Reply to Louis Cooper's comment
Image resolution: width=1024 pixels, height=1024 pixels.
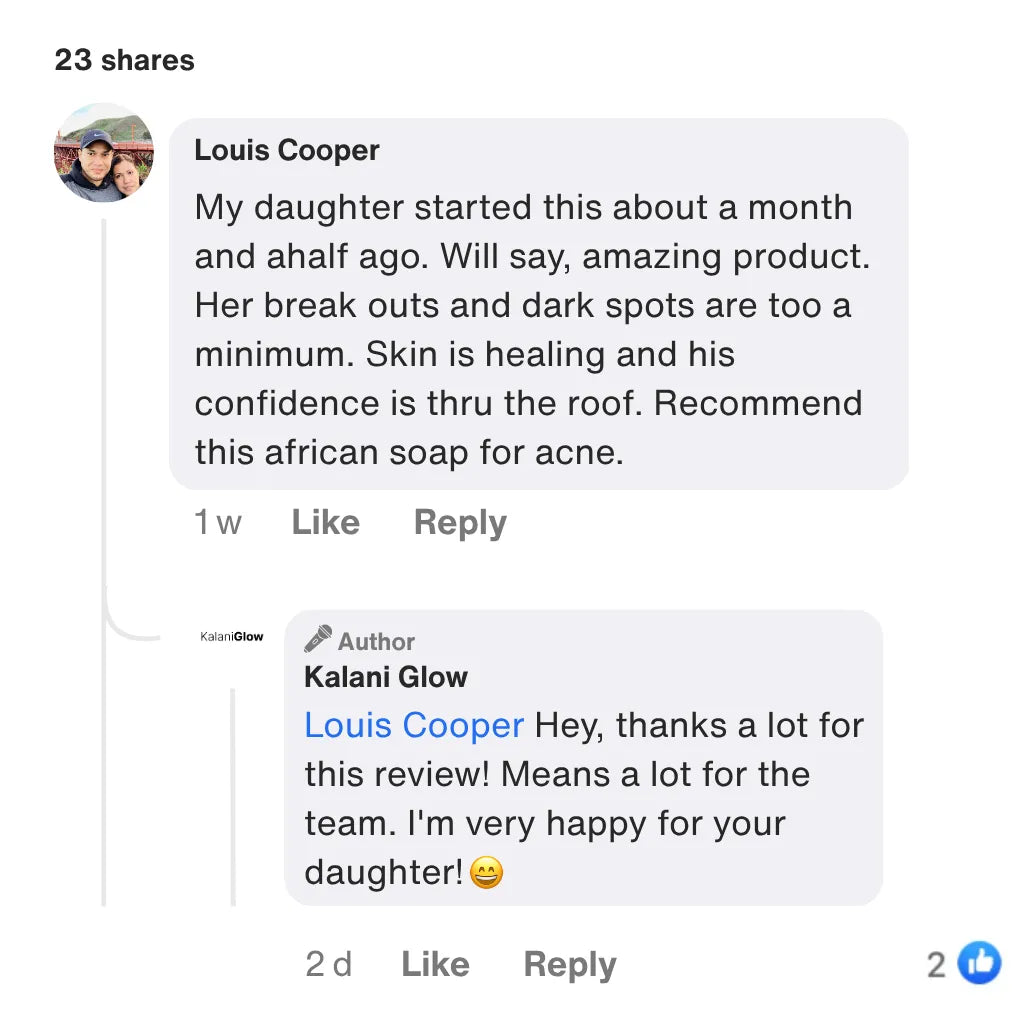[460, 522]
